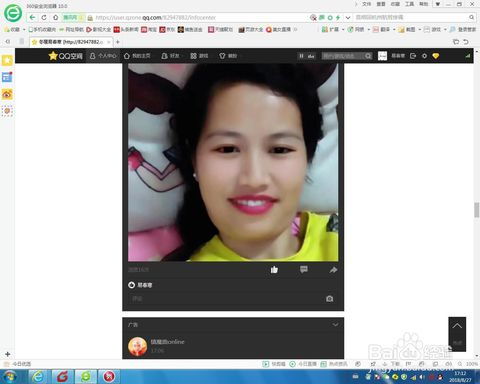Click the 翻译 translate toolbar button
The image size is (480, 384).
coord(381,29)
